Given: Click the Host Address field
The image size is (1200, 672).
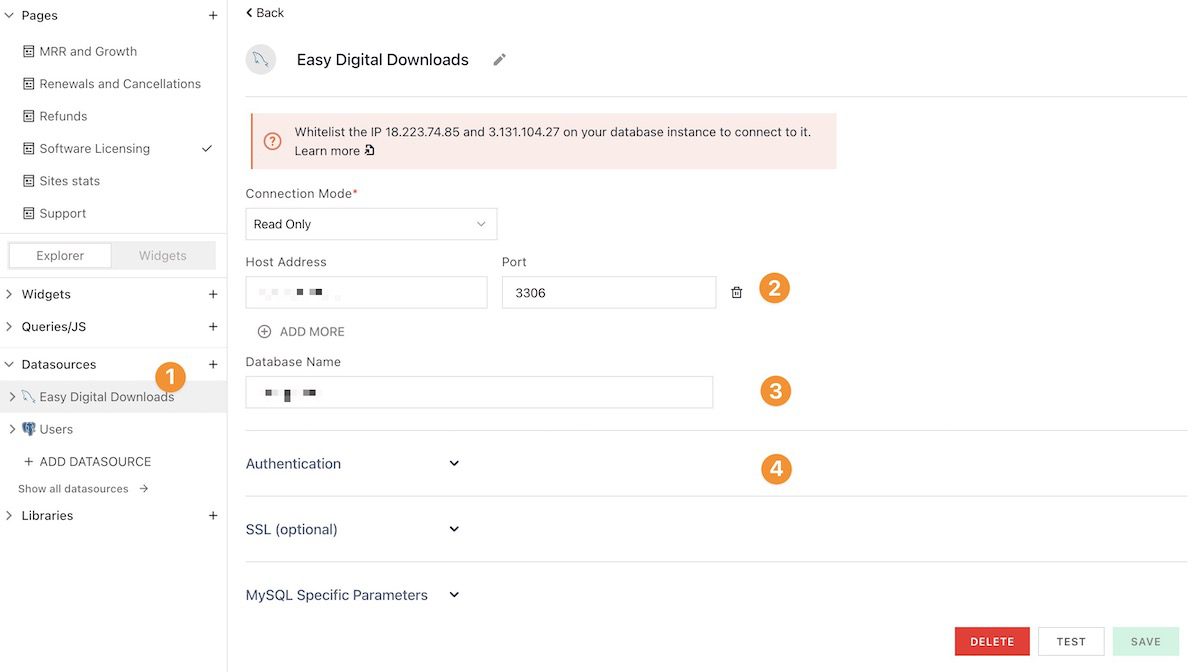Looking at the screenshot, I should (x=366, y=292).
